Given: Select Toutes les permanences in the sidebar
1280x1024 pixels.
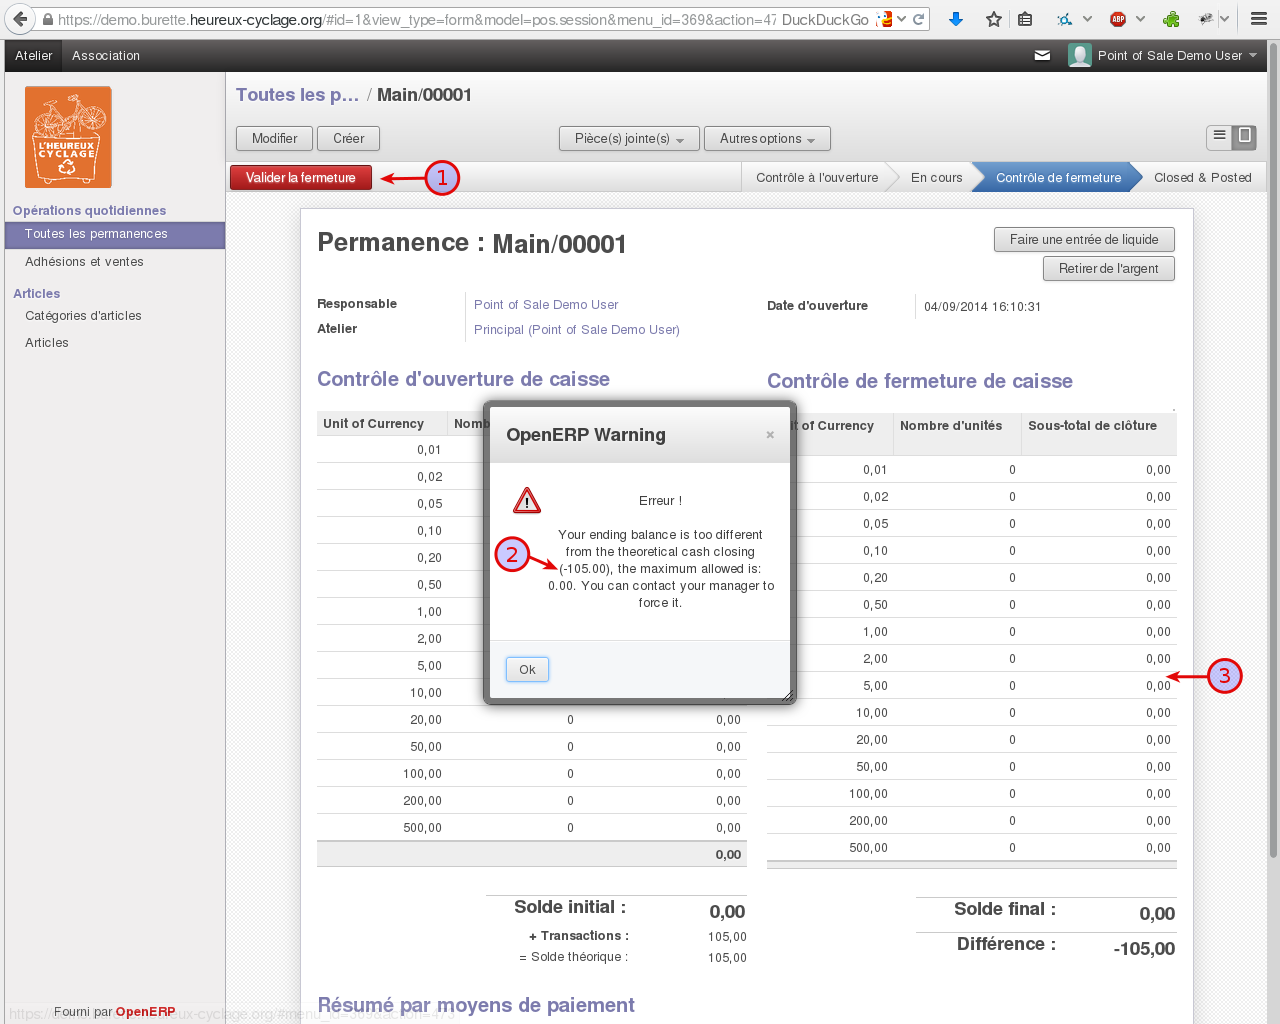Looking at the screenshot, I should (115, 234).
